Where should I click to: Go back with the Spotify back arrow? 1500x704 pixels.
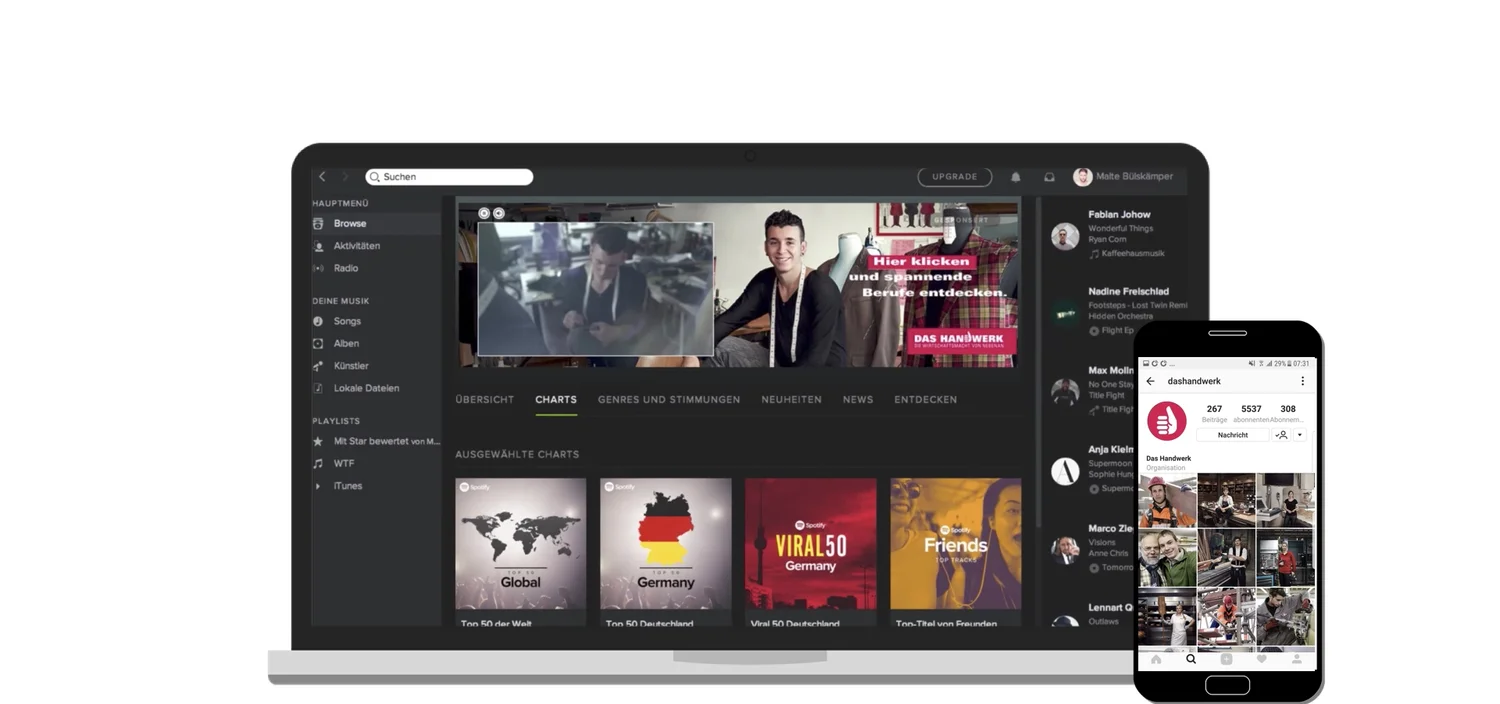pyautogui.click(x=322, y=177)
